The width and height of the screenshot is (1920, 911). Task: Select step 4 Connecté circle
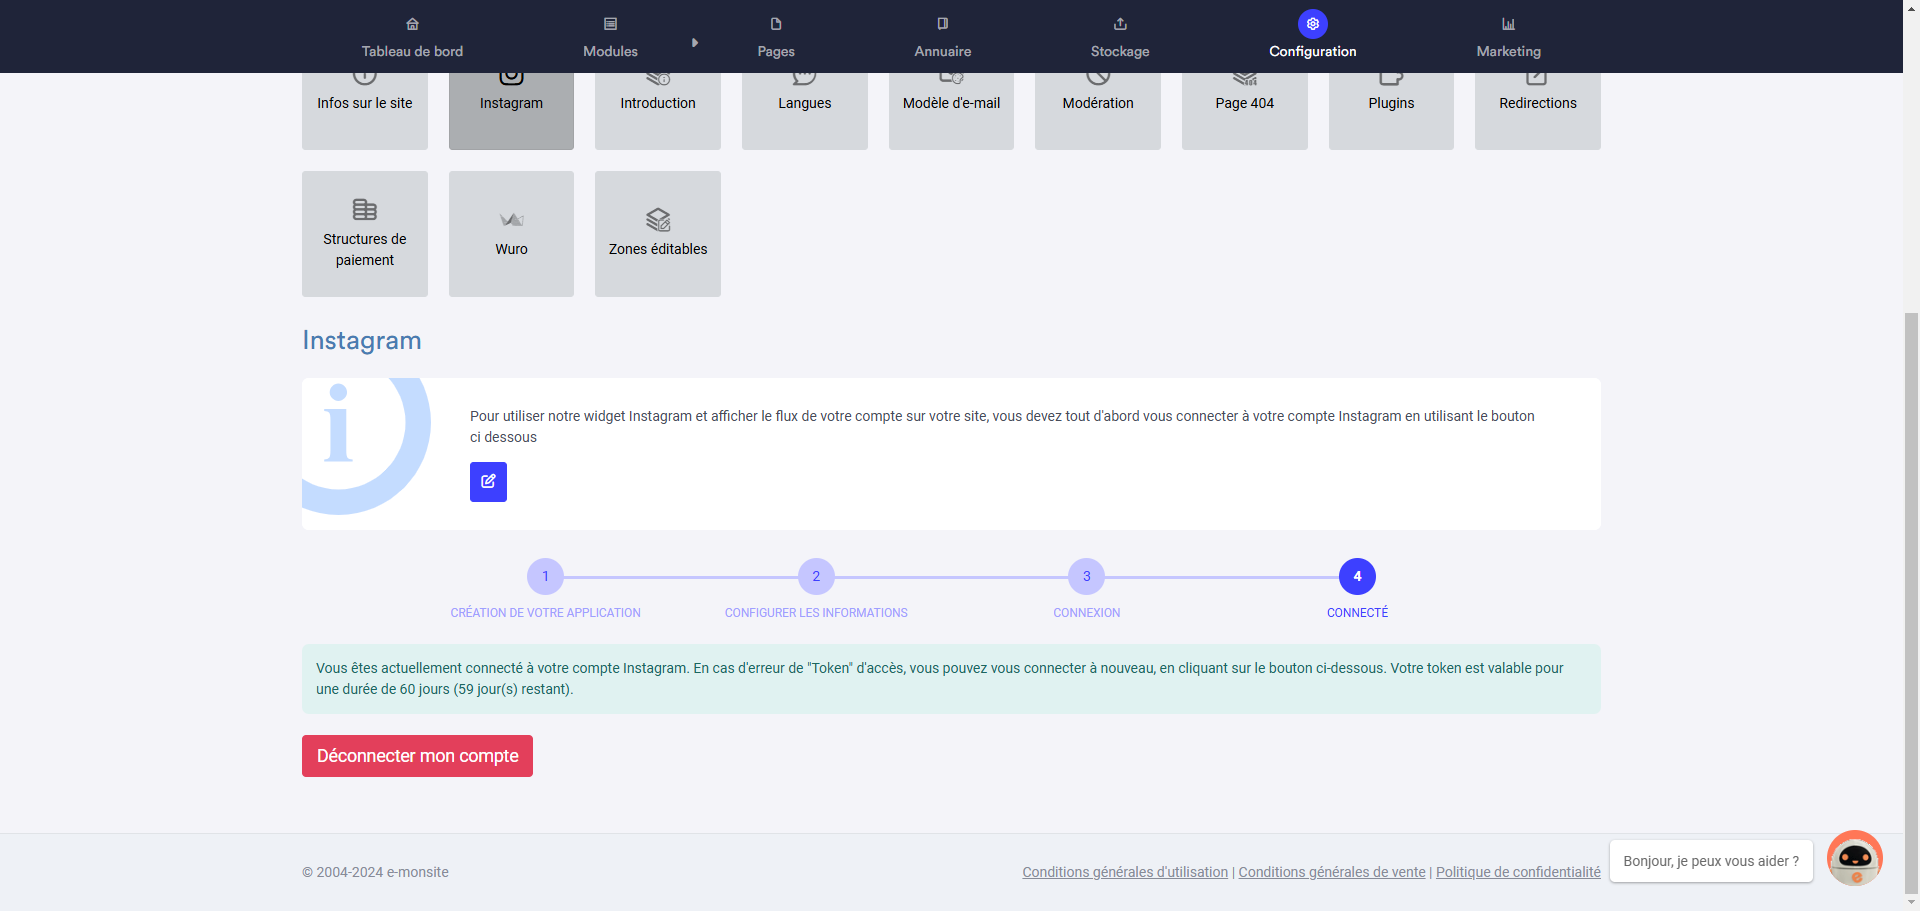[x=1357, y=576]
